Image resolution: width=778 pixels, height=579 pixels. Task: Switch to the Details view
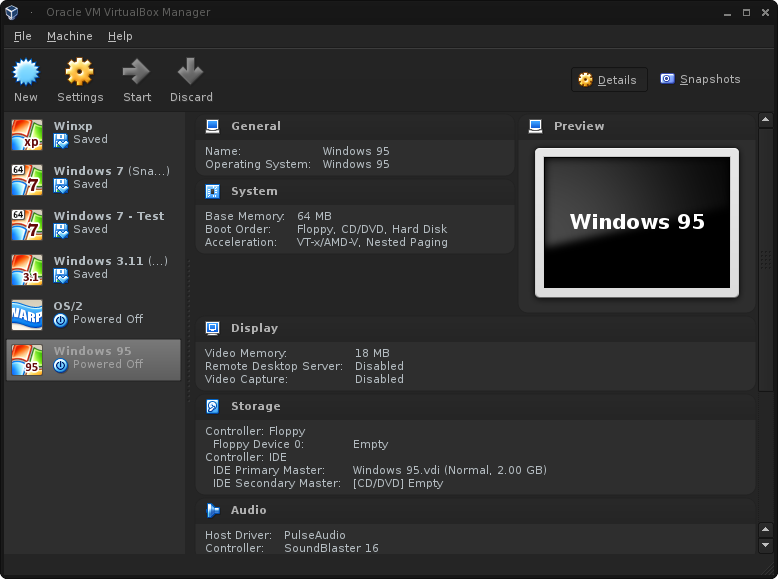coord(609,80)
